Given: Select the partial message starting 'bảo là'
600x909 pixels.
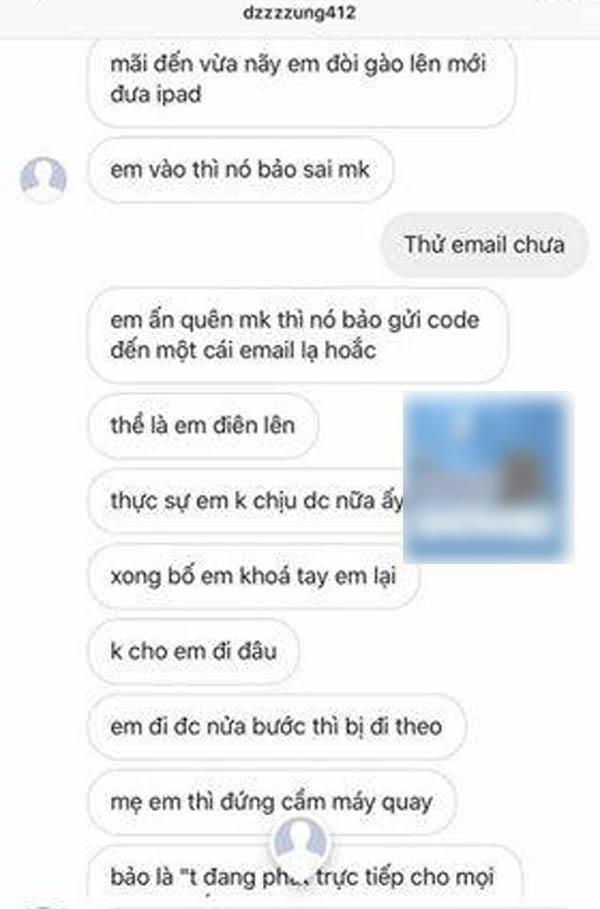Looking at the screenshot, I should (304, 875).
